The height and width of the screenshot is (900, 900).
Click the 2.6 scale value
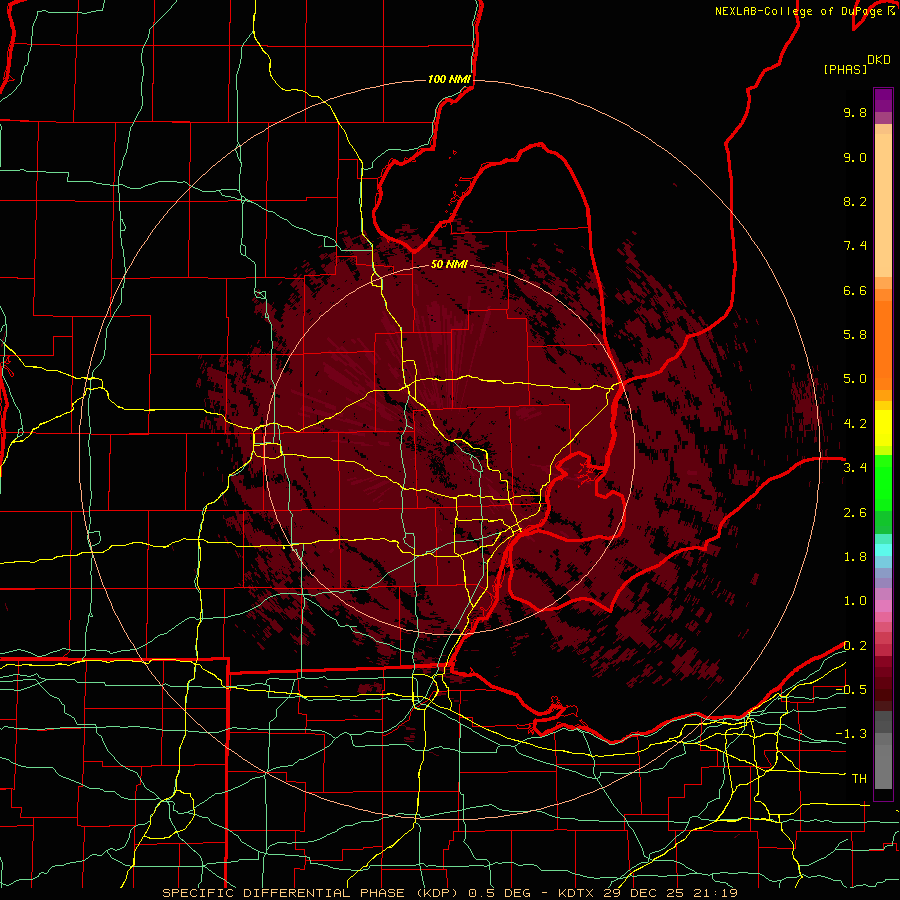point(855,513)
